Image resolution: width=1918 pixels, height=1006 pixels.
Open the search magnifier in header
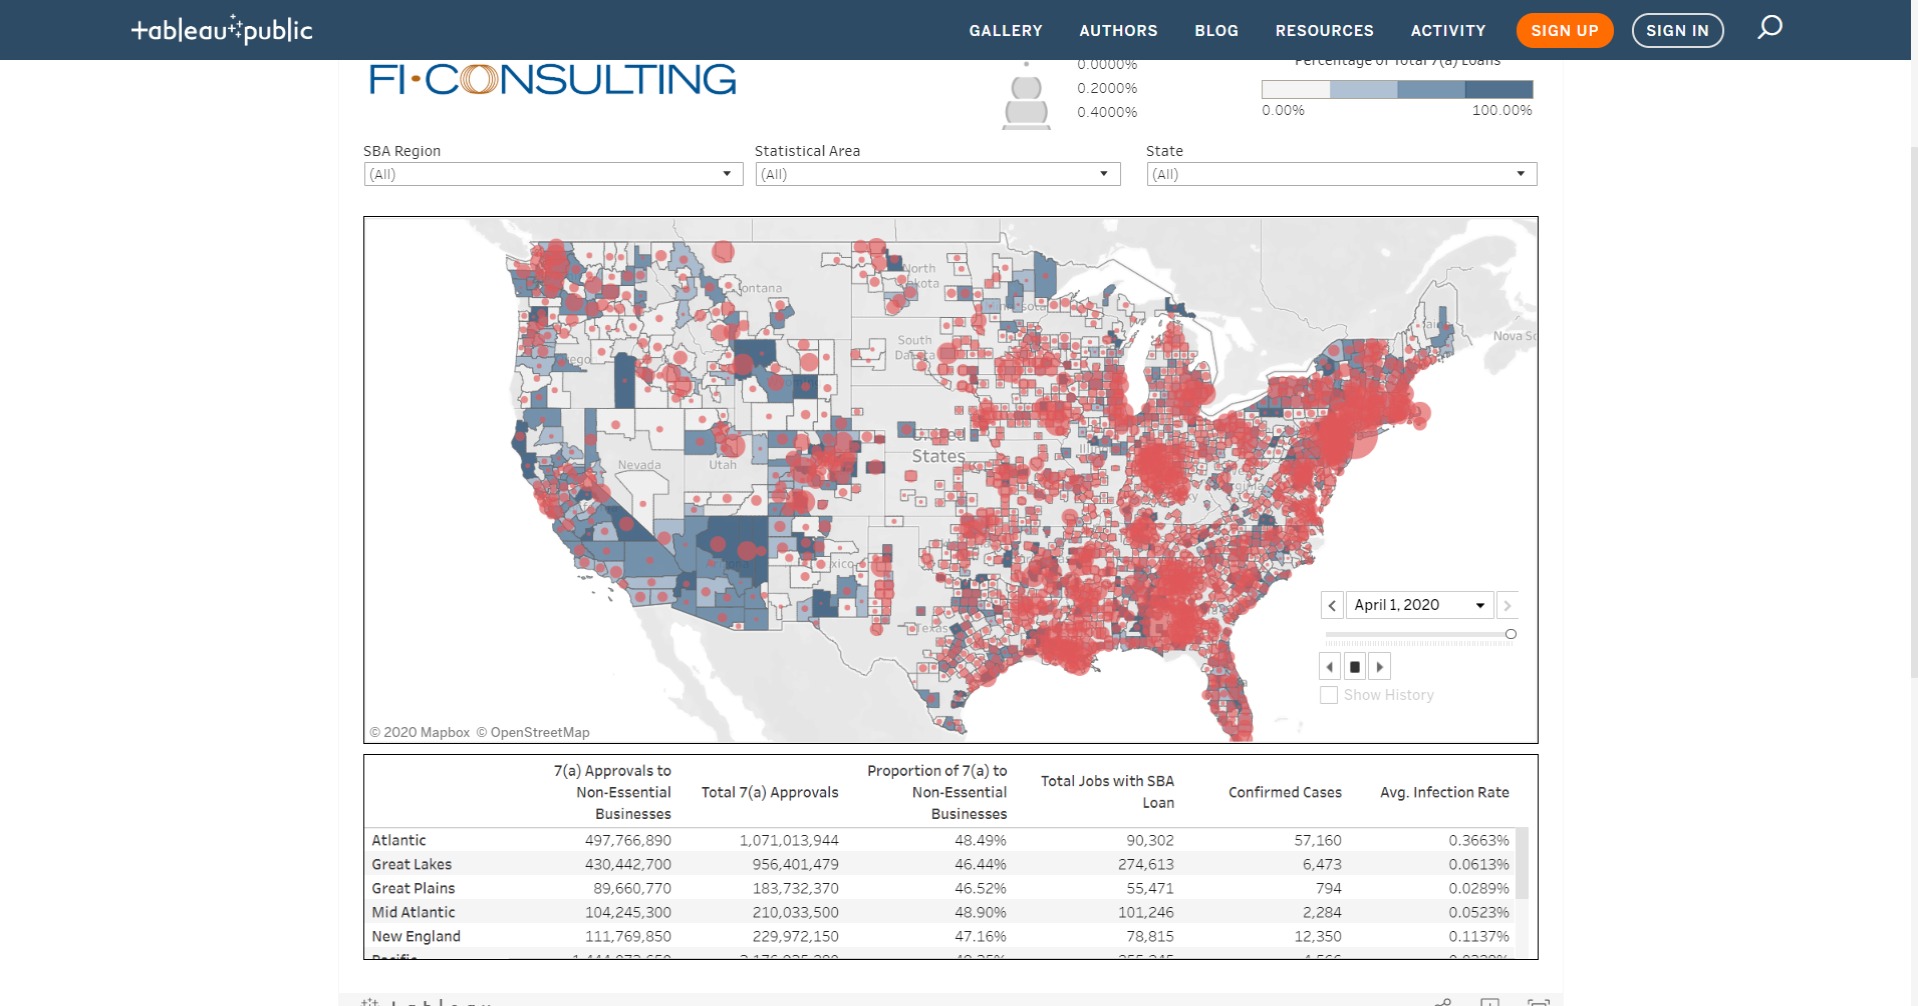[1769, 28]
